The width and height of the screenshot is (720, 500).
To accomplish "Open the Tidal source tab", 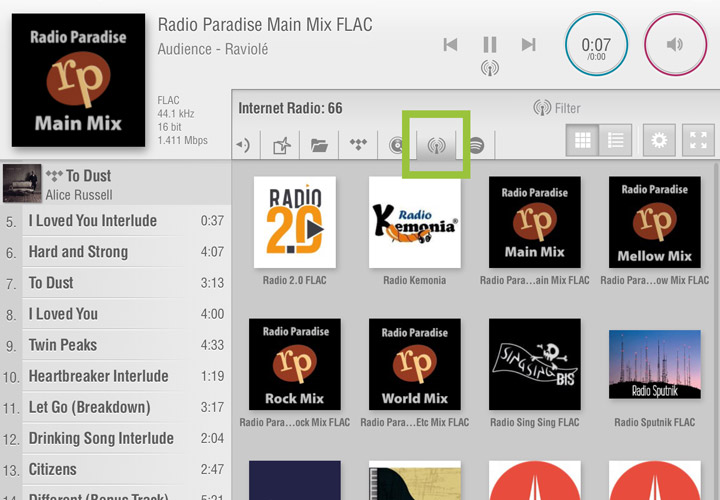I will (x=358, y=145).
